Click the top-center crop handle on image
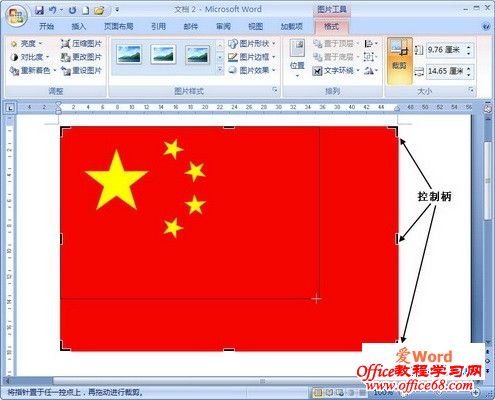 pyautogui.click(x=229, y=128)
